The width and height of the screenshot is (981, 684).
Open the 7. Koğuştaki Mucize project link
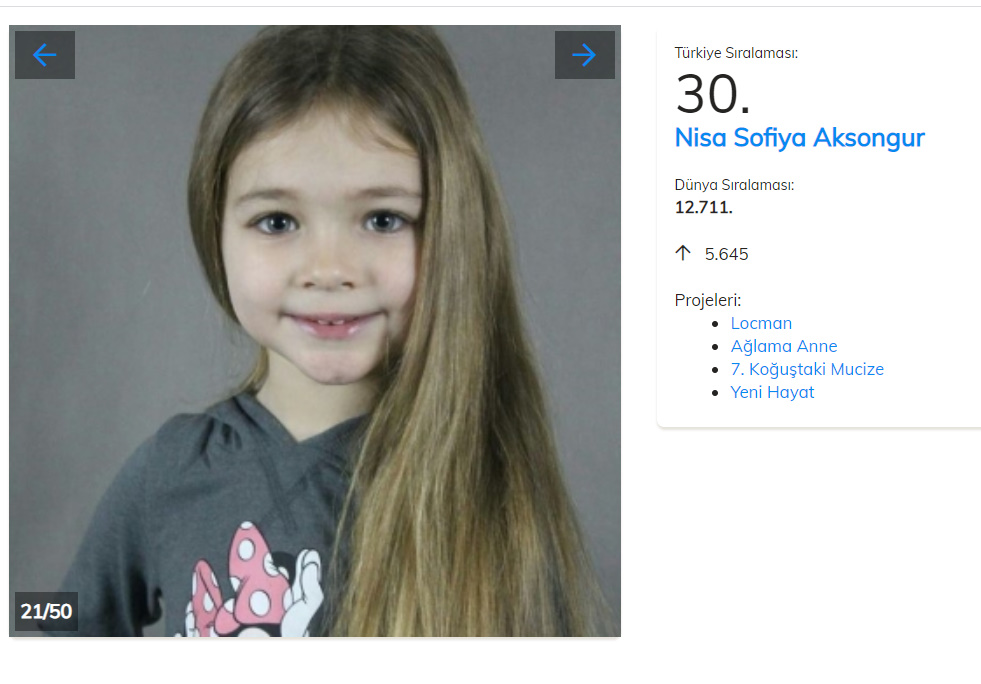pyautogui.click(x=807, y=369)
